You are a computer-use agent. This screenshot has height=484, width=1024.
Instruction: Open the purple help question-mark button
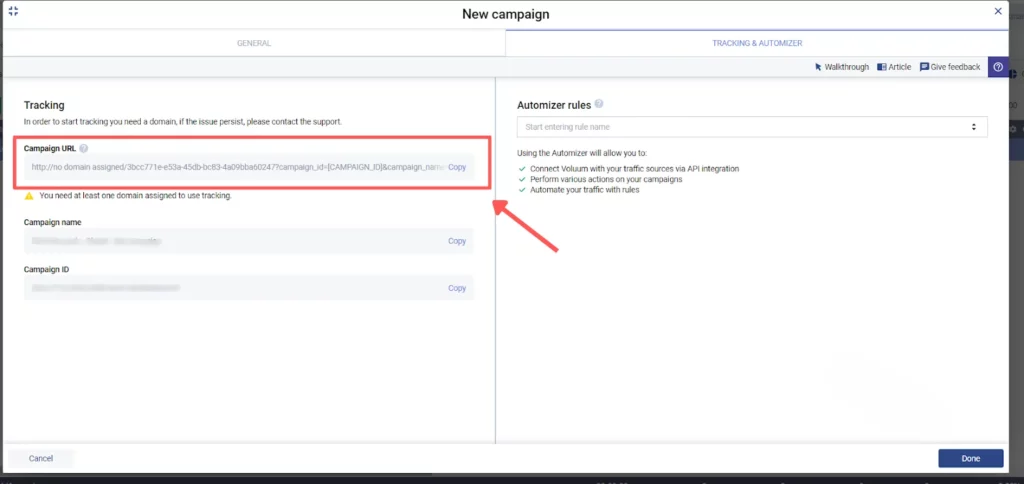tap(998, 67)
